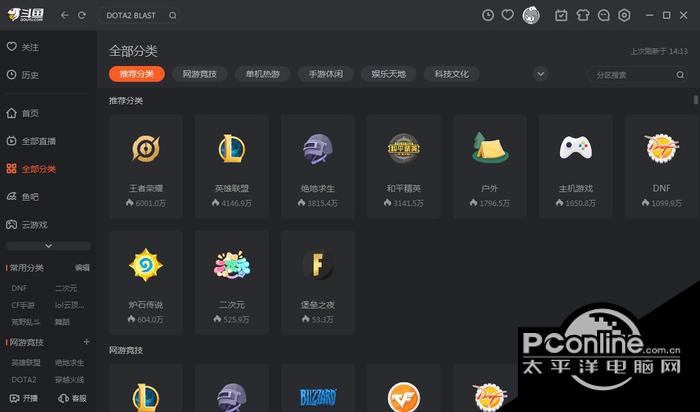Open 荒野乱斗 in the sidebar
700x412 pixels.
point(25,322)
